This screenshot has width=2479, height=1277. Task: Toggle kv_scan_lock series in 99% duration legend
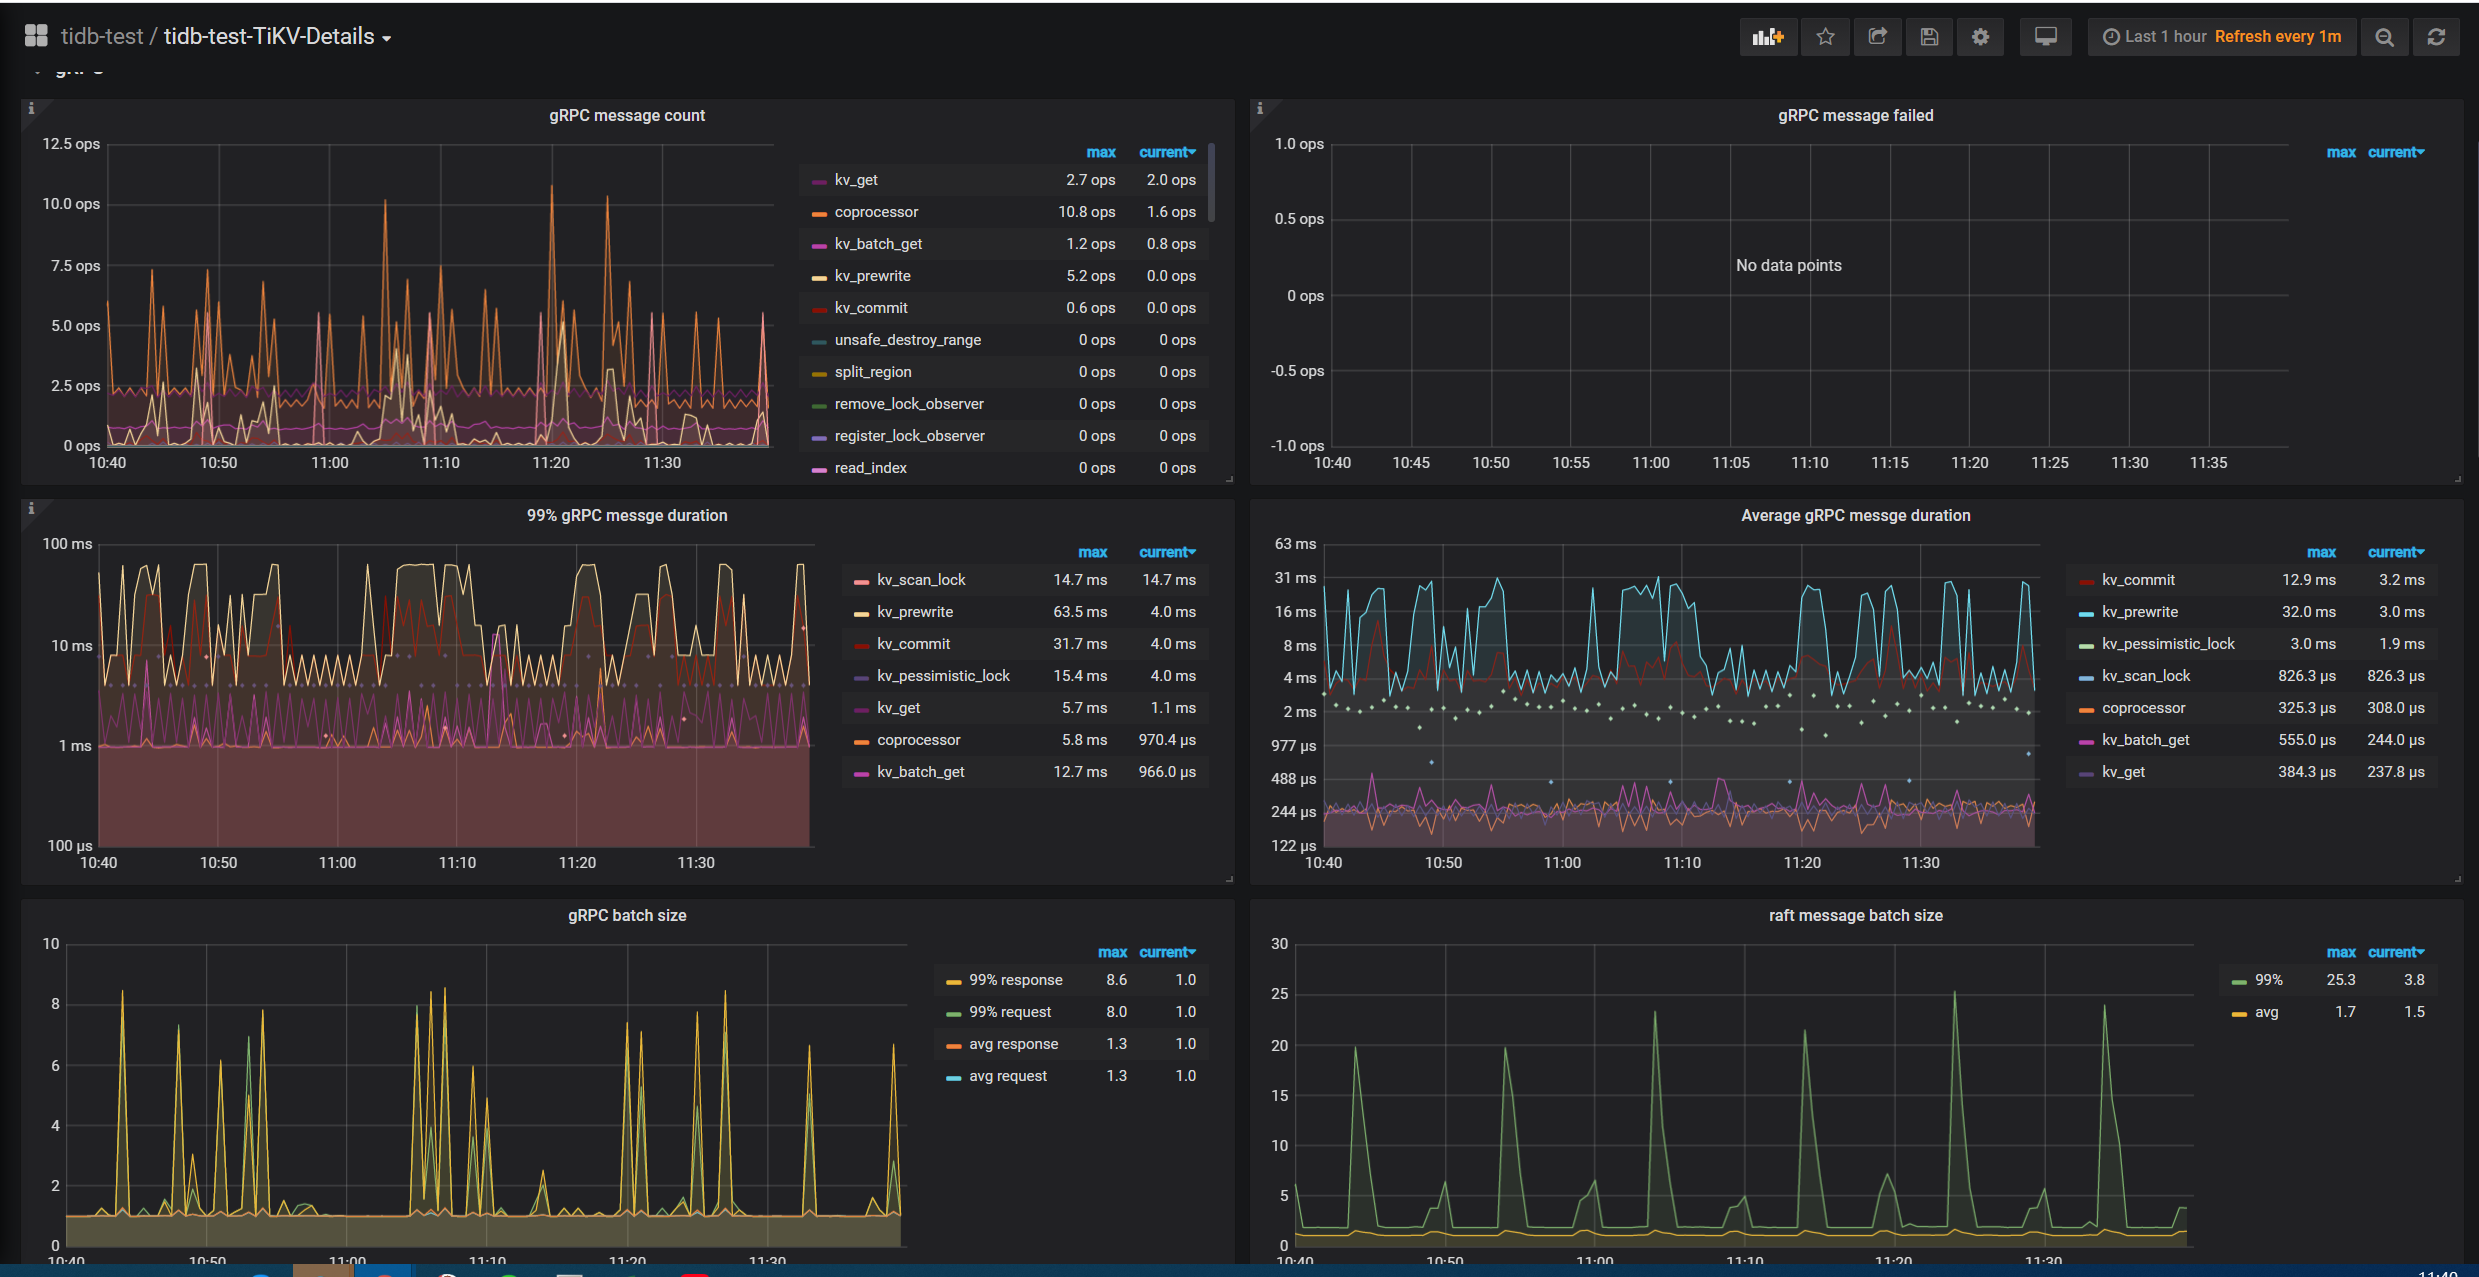[920, 580]
